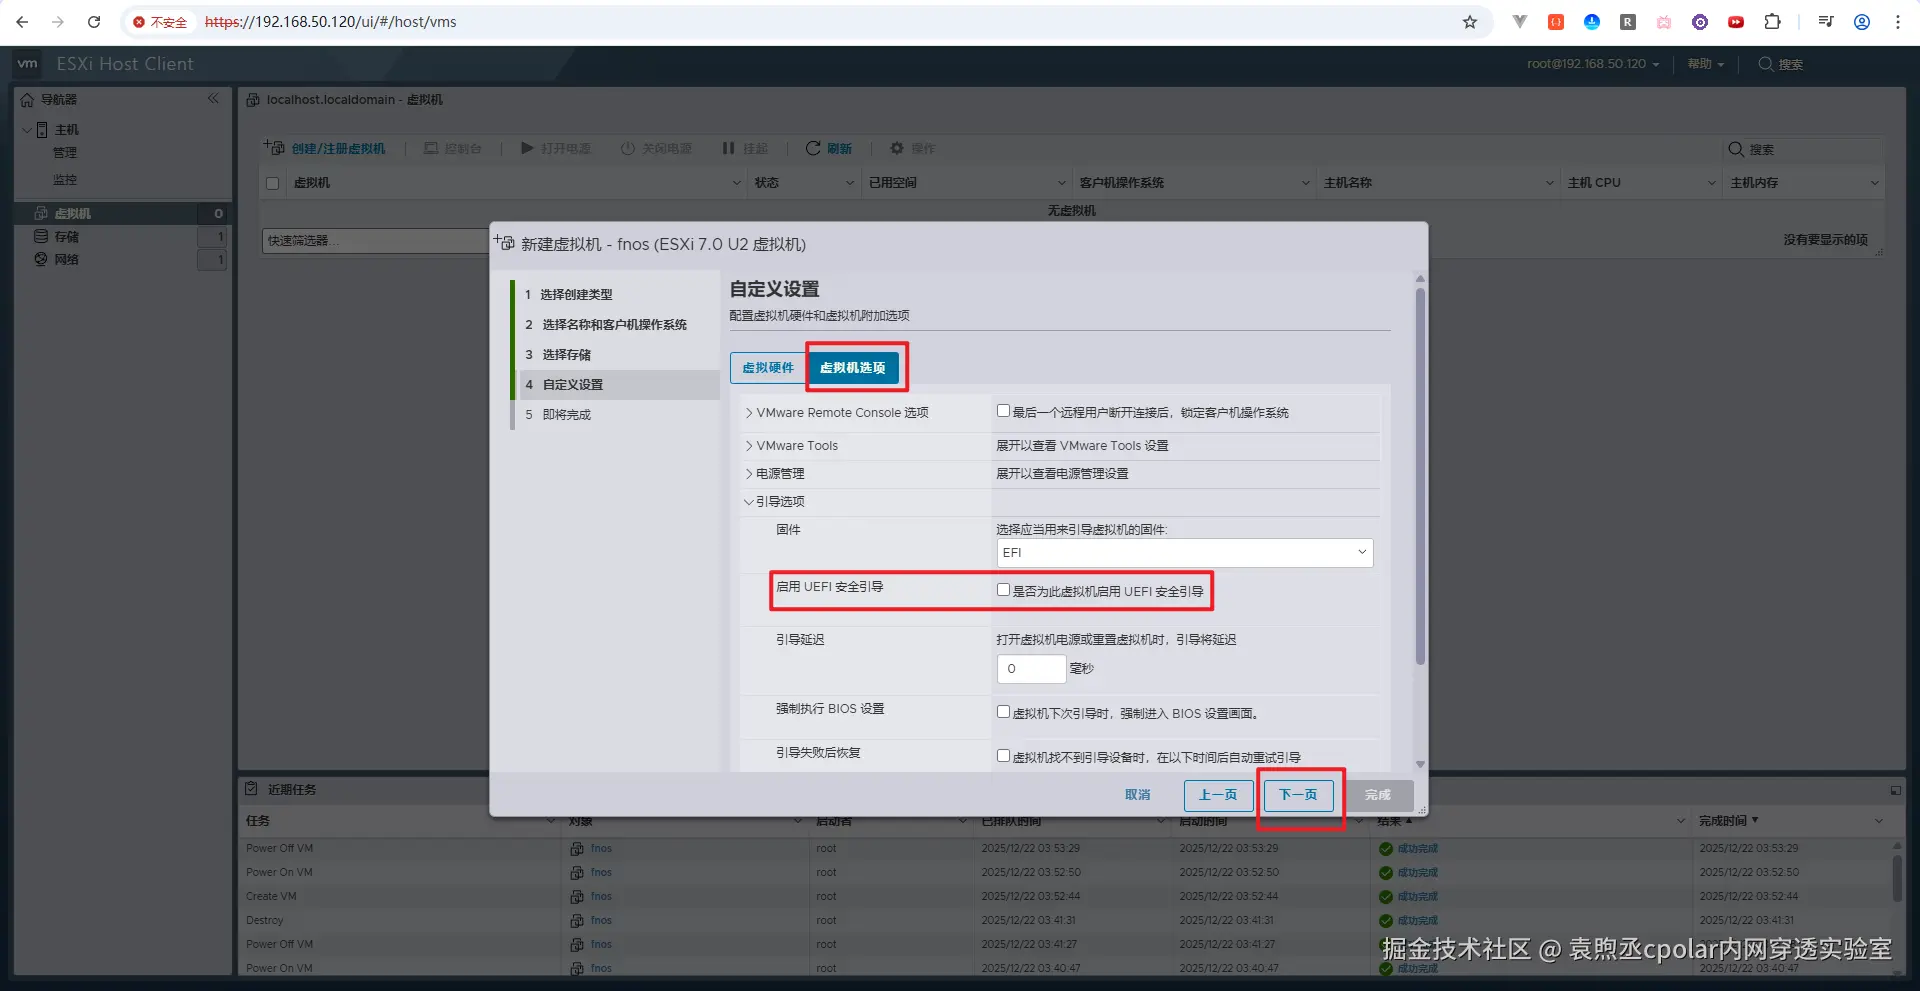The width and height of the screenshot is (1920, 991).
Task: Open the 帮助 dropdown menu
Action: pyautogui.click(x=1706, y=64)
